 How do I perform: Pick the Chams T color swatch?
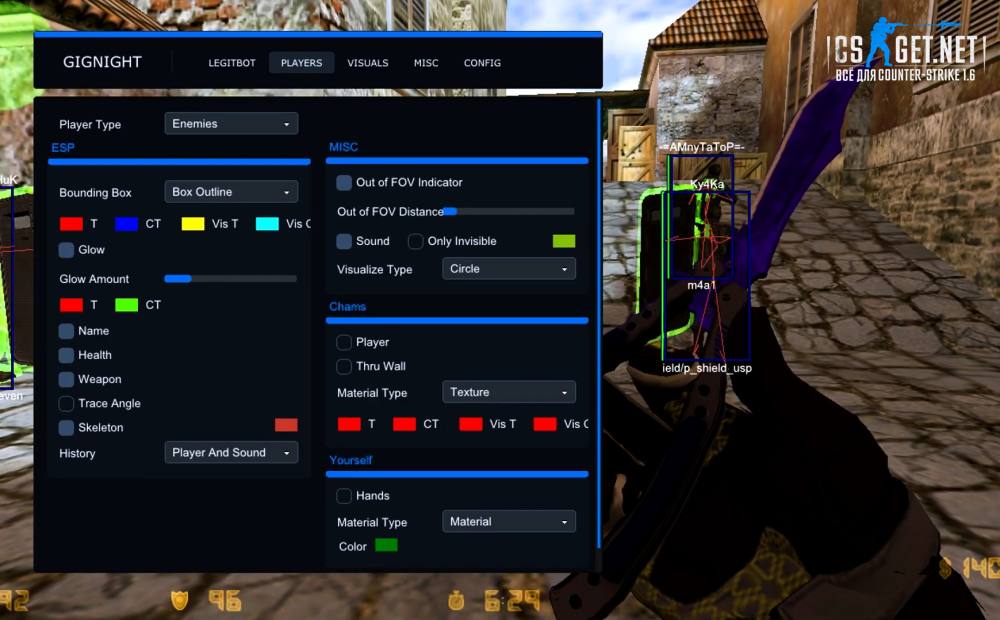point(349,424)
